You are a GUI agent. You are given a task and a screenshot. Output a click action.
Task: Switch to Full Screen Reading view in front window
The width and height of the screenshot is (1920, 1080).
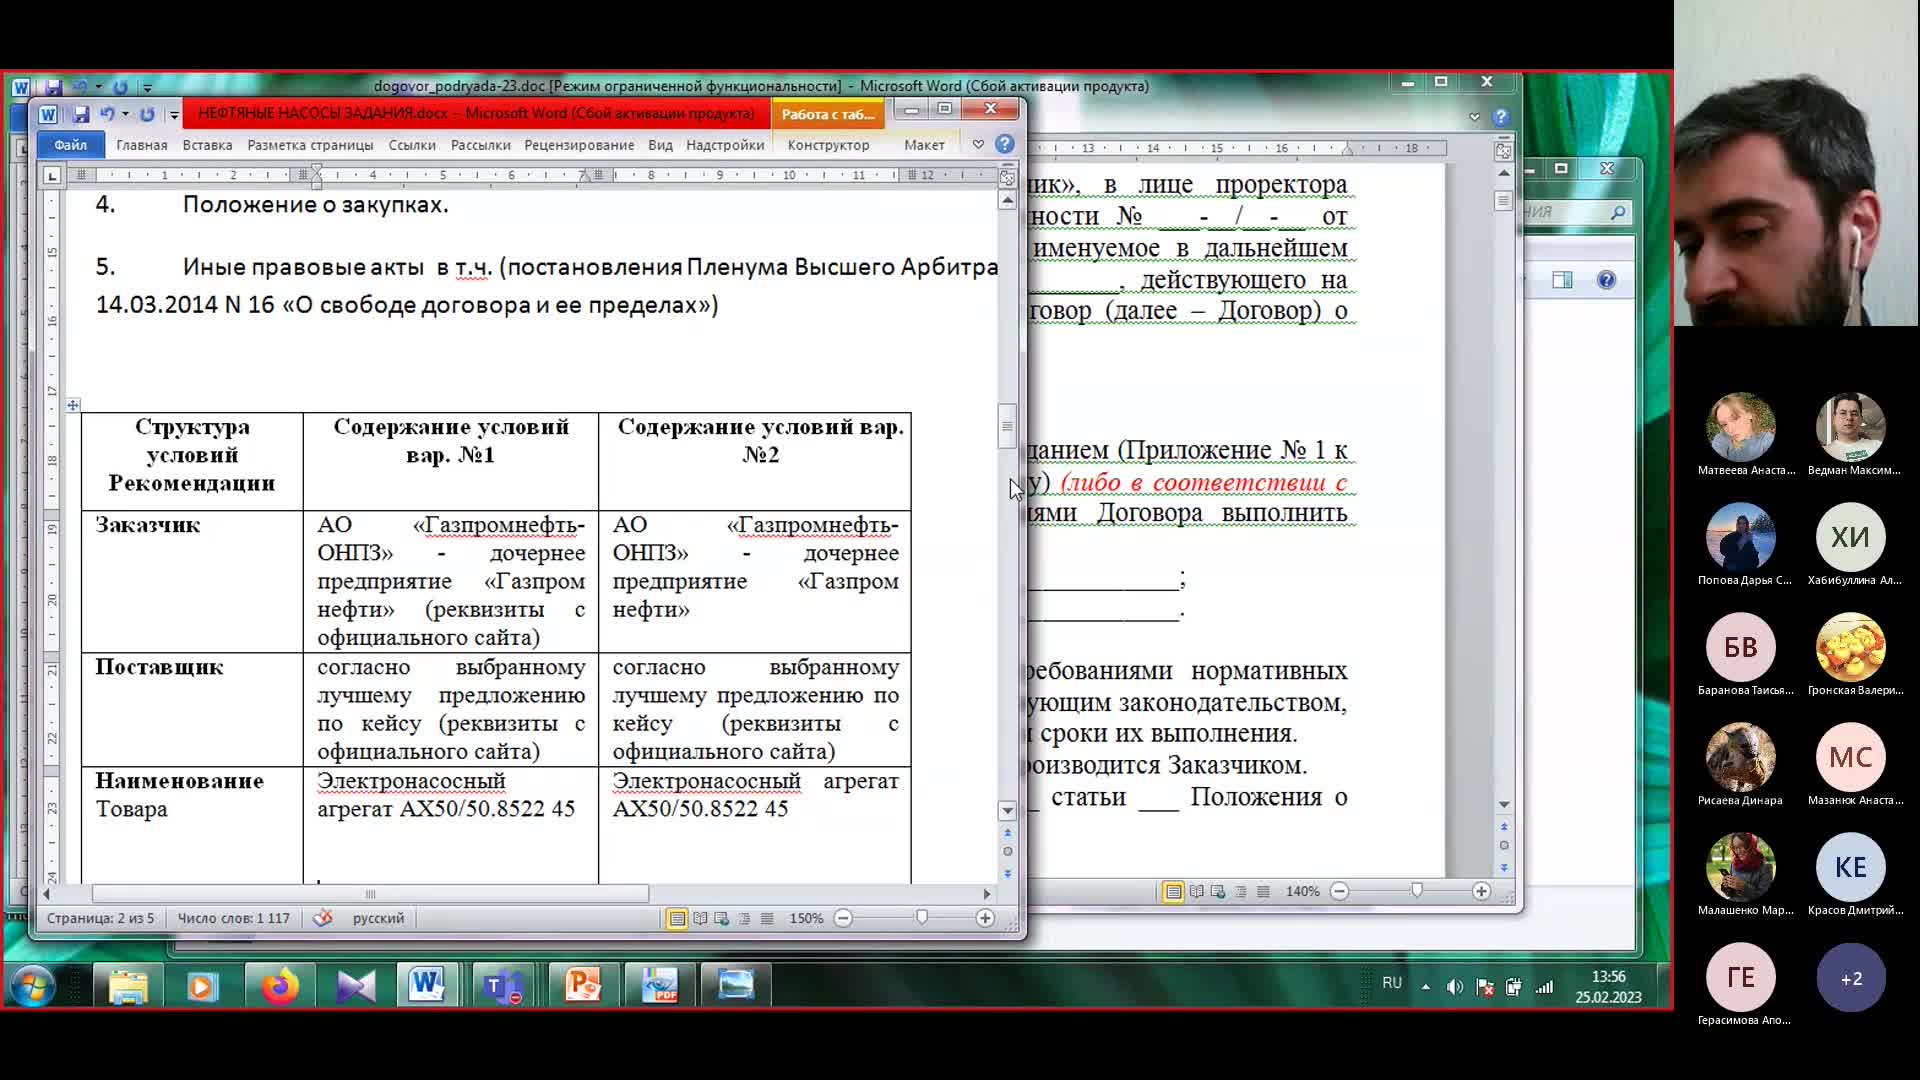(700, 918)
